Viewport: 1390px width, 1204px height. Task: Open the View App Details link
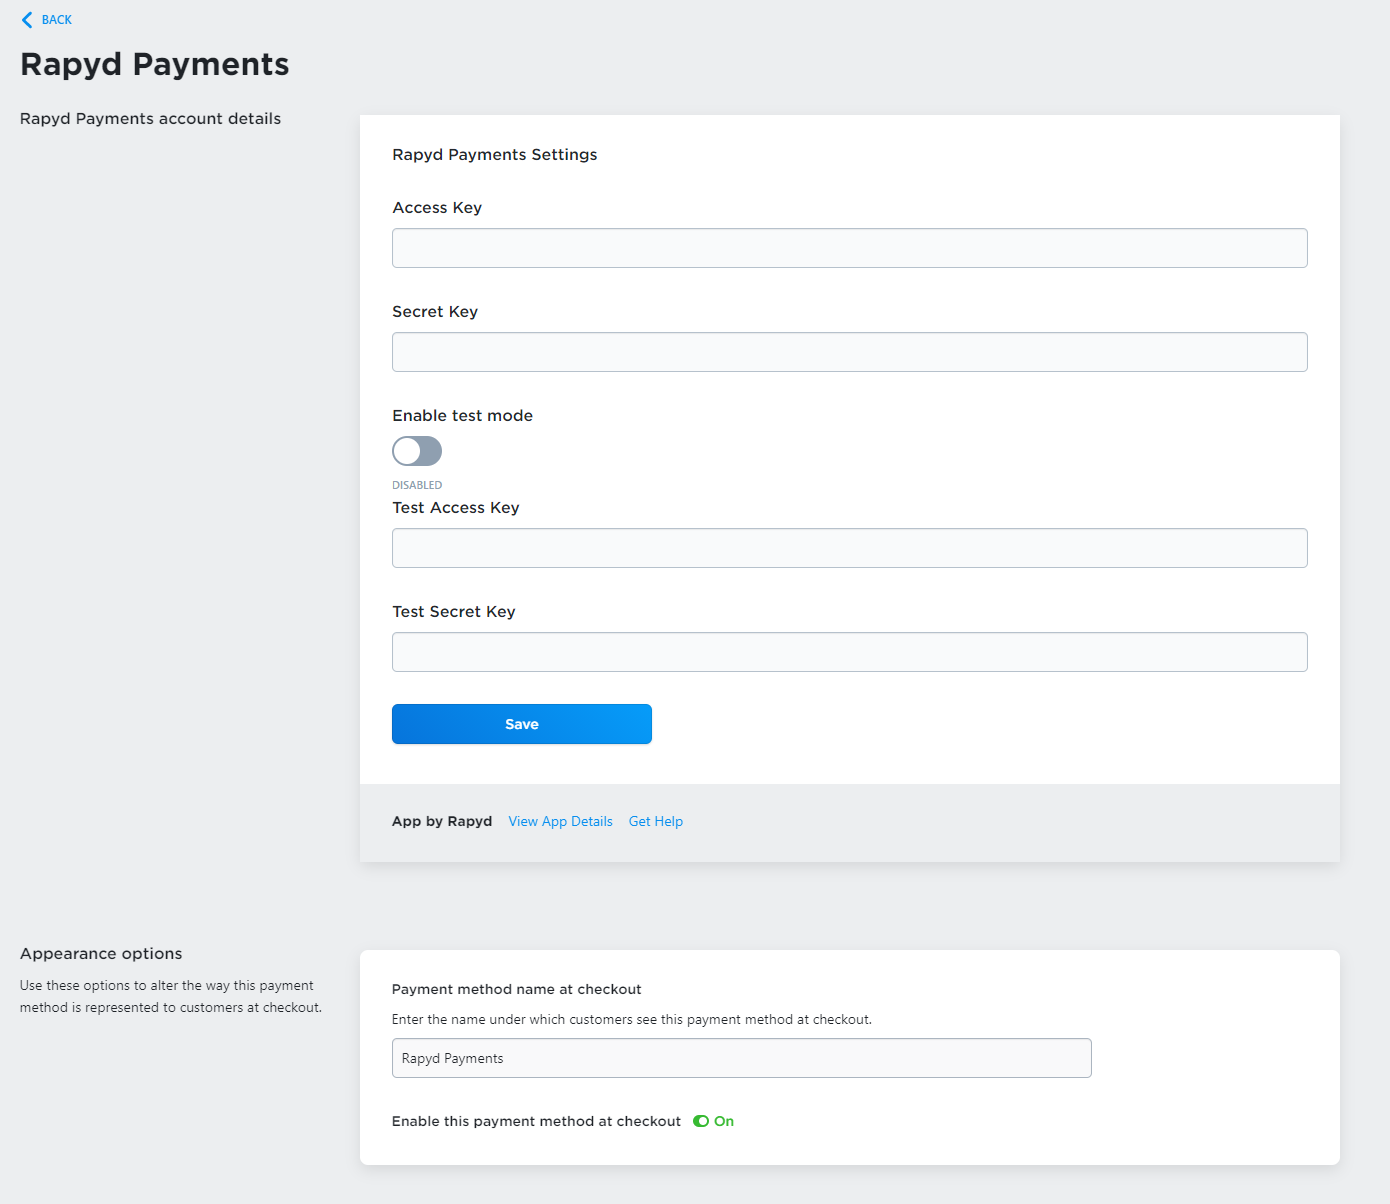click(560, 821)
